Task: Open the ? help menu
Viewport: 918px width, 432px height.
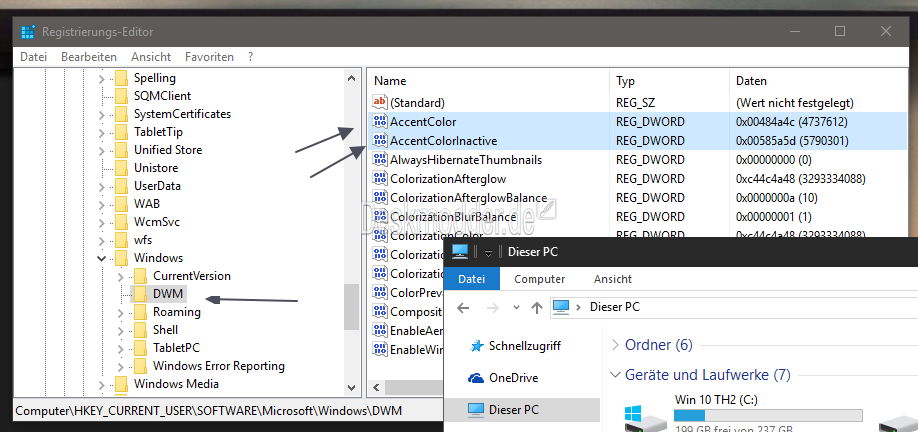Action: click(251, 57)
